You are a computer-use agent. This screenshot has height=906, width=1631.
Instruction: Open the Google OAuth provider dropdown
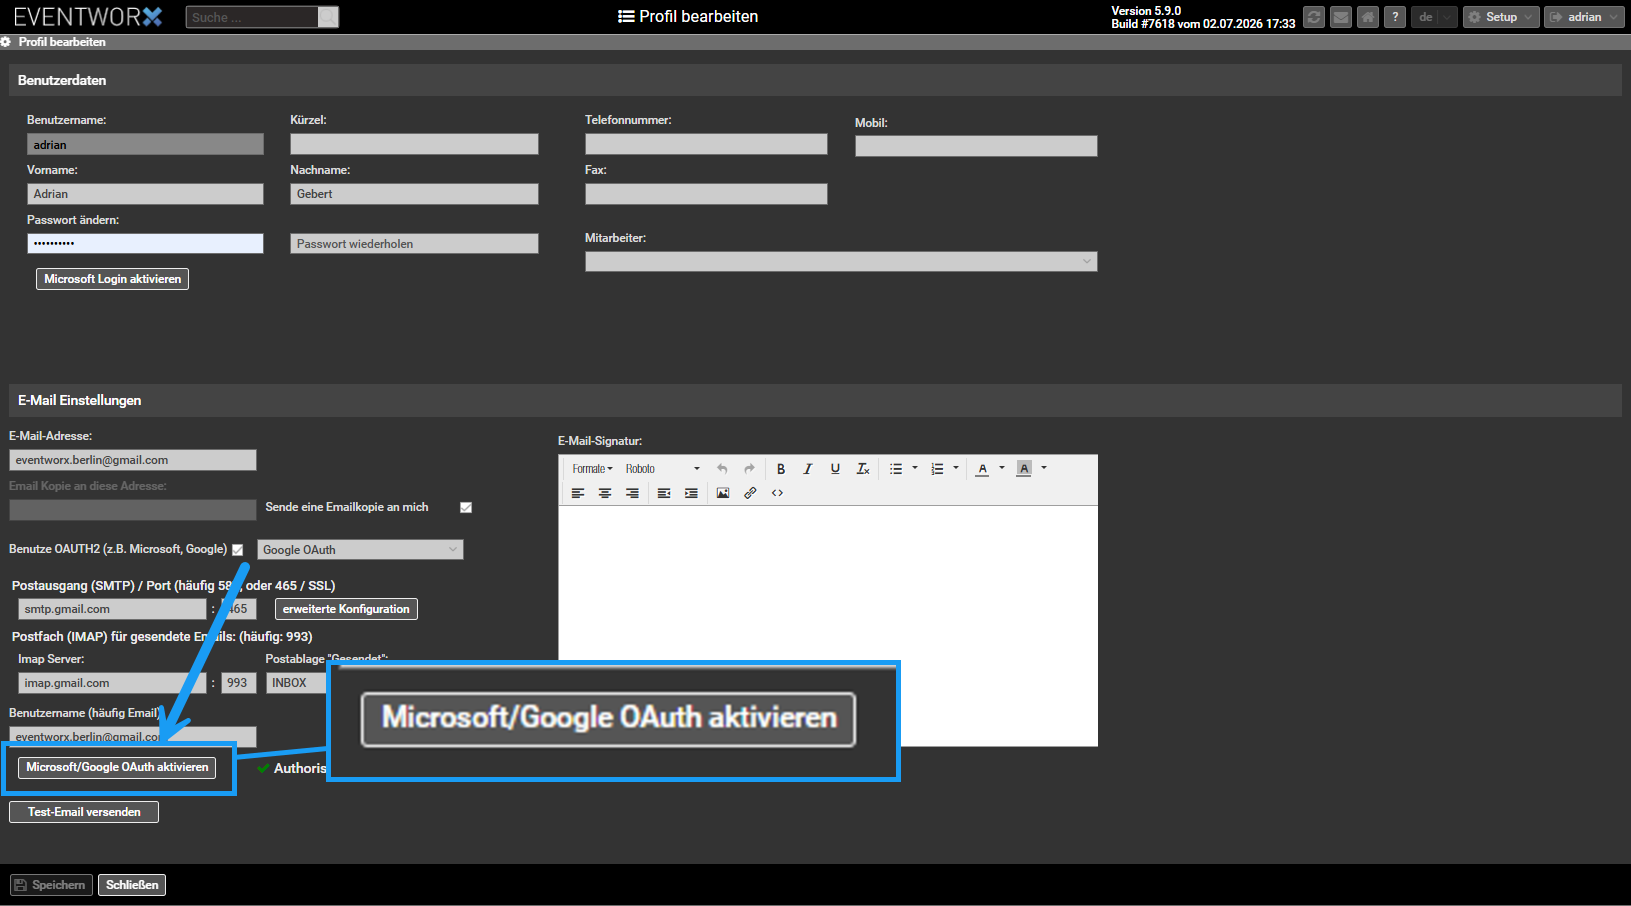click(x=360, y=550)
